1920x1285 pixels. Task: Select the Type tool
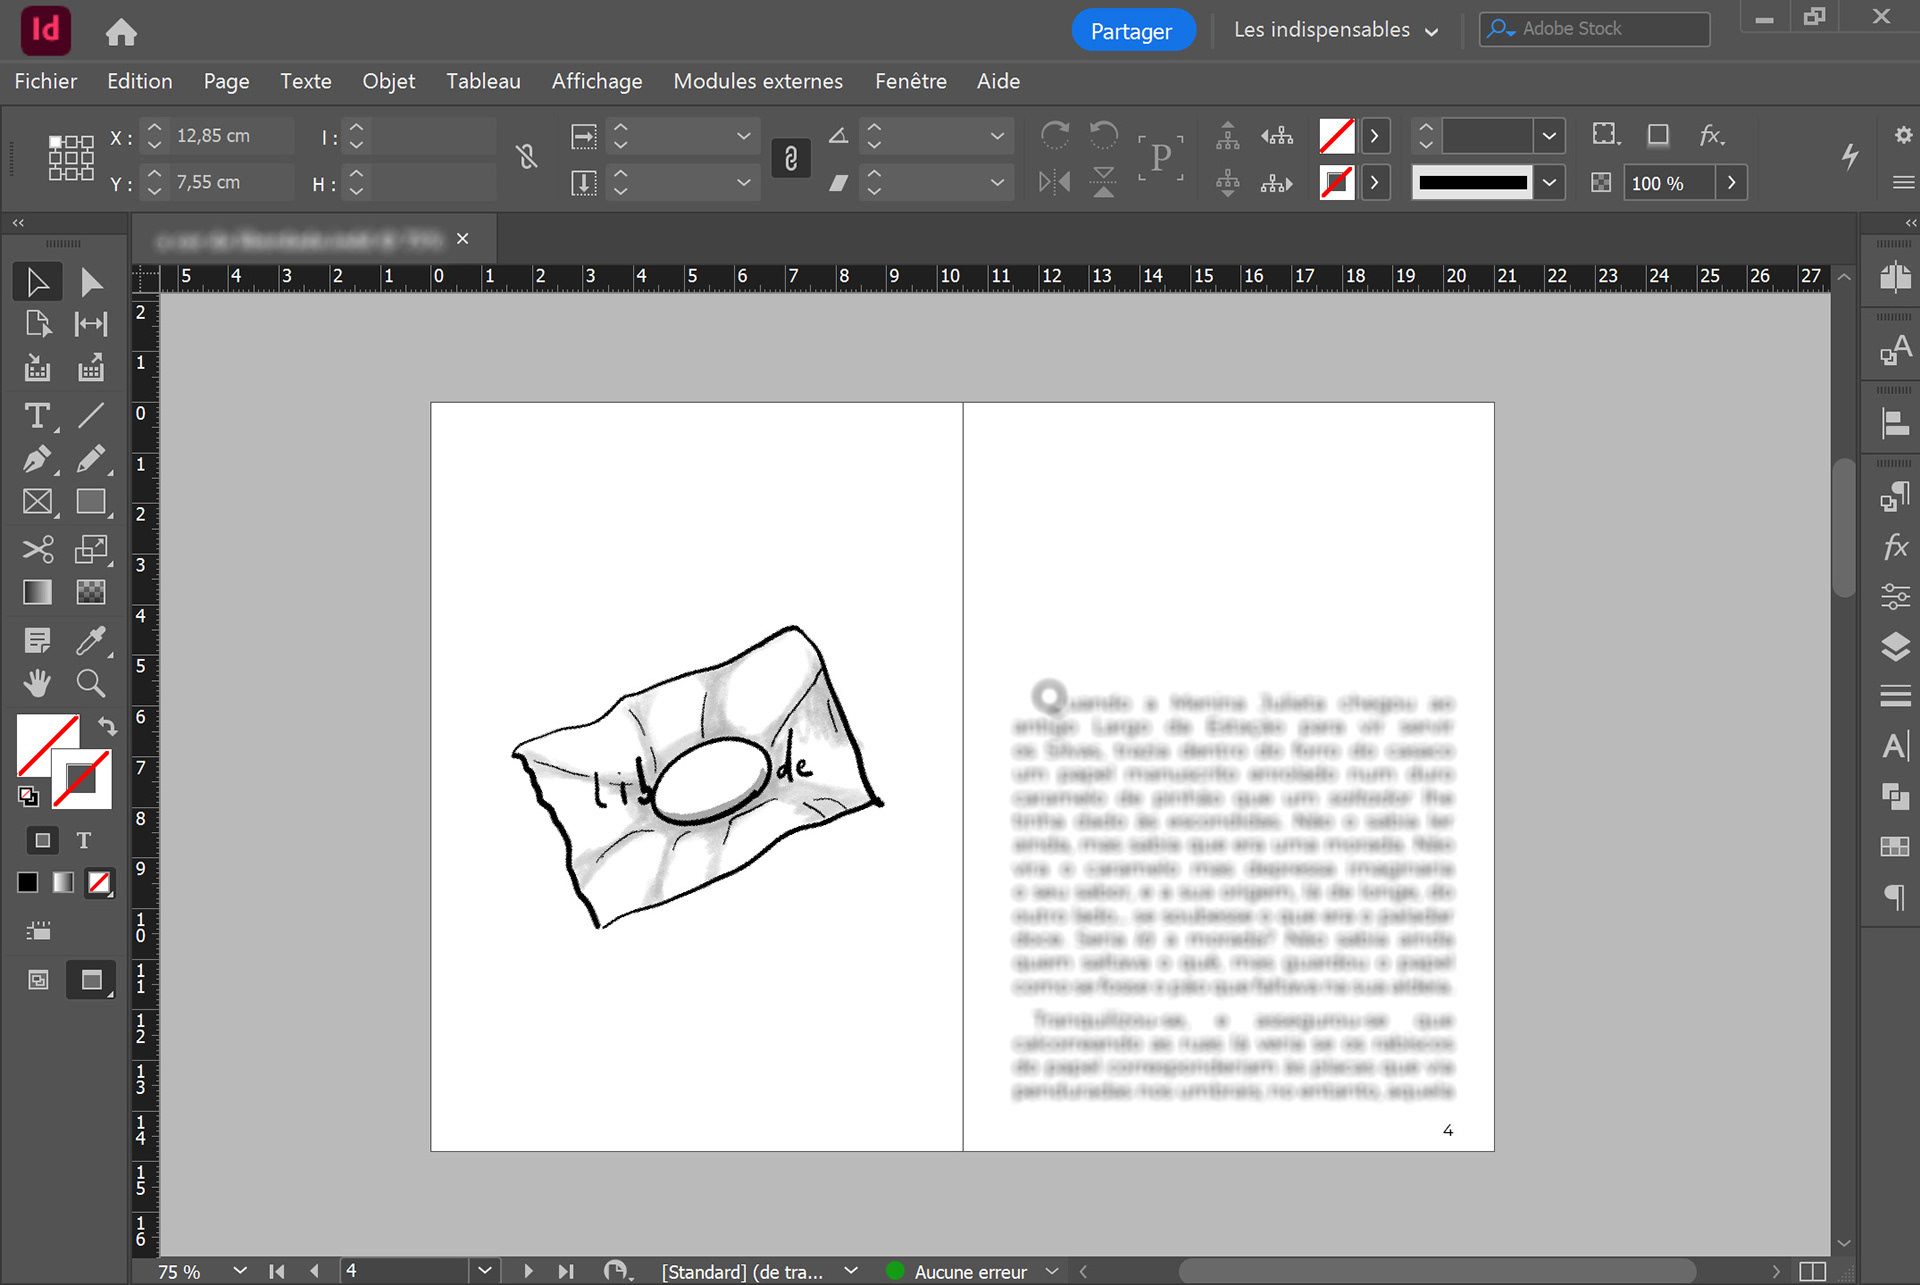tap(37, 415)
